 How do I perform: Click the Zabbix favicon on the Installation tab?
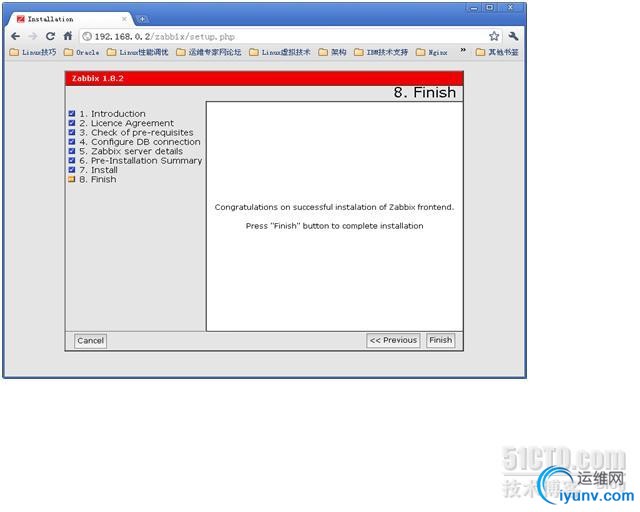click(x=20, y=19)
